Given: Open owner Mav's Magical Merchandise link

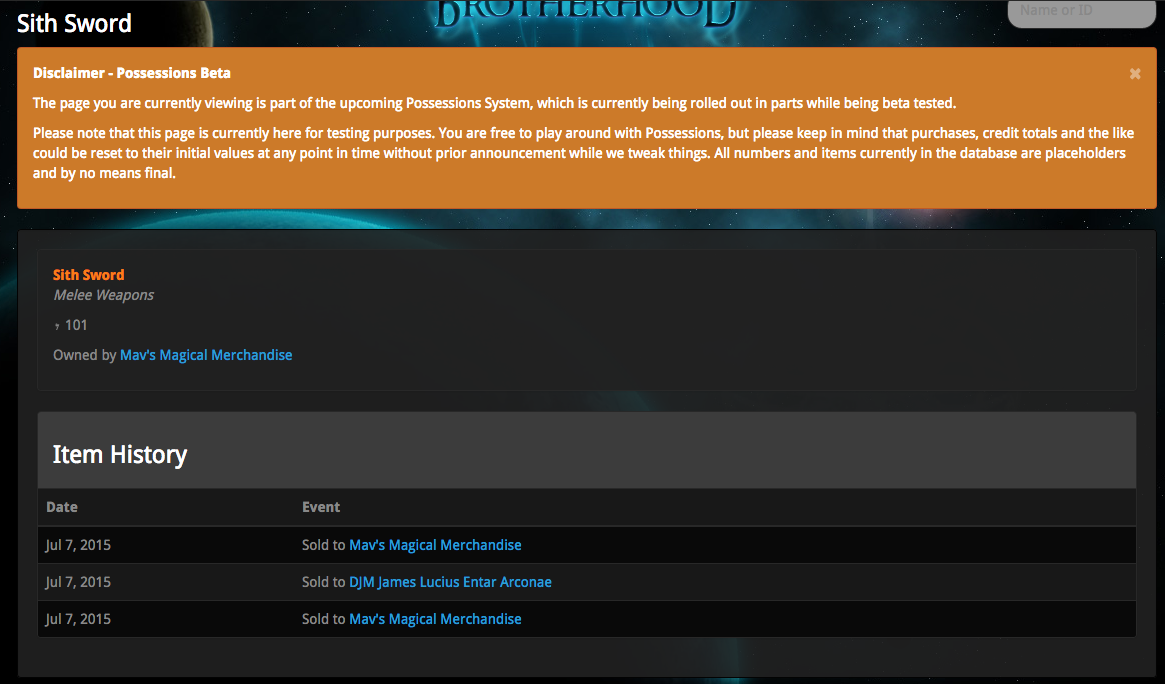Looking at the screenshot, I should point(206,355).
